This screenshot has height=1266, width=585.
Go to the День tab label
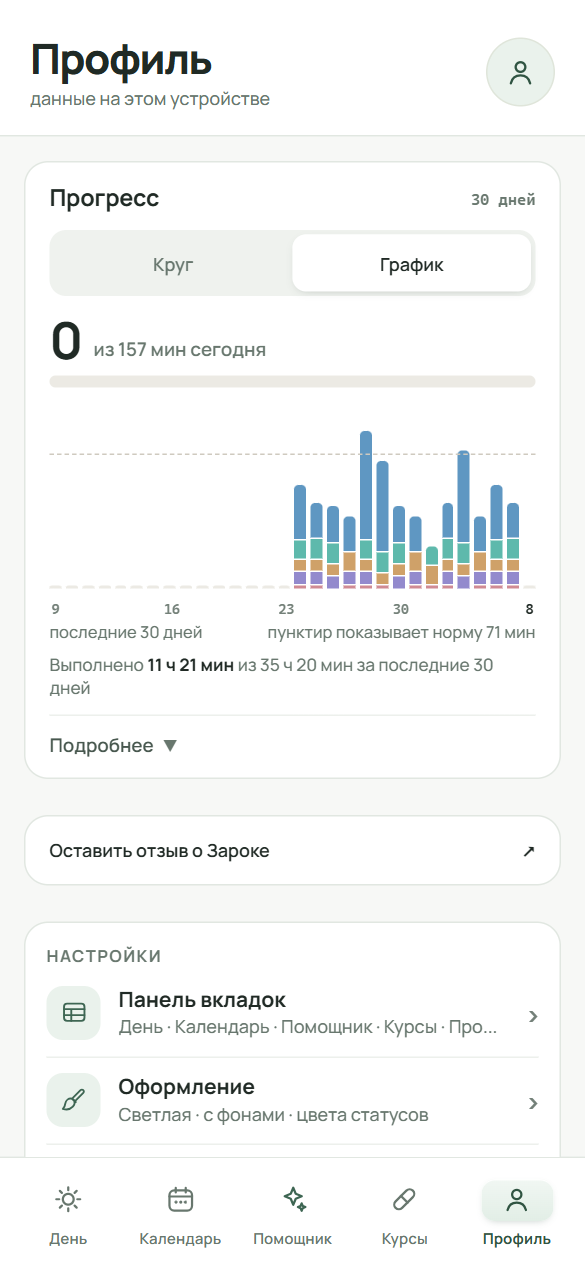click(68, 1239)
